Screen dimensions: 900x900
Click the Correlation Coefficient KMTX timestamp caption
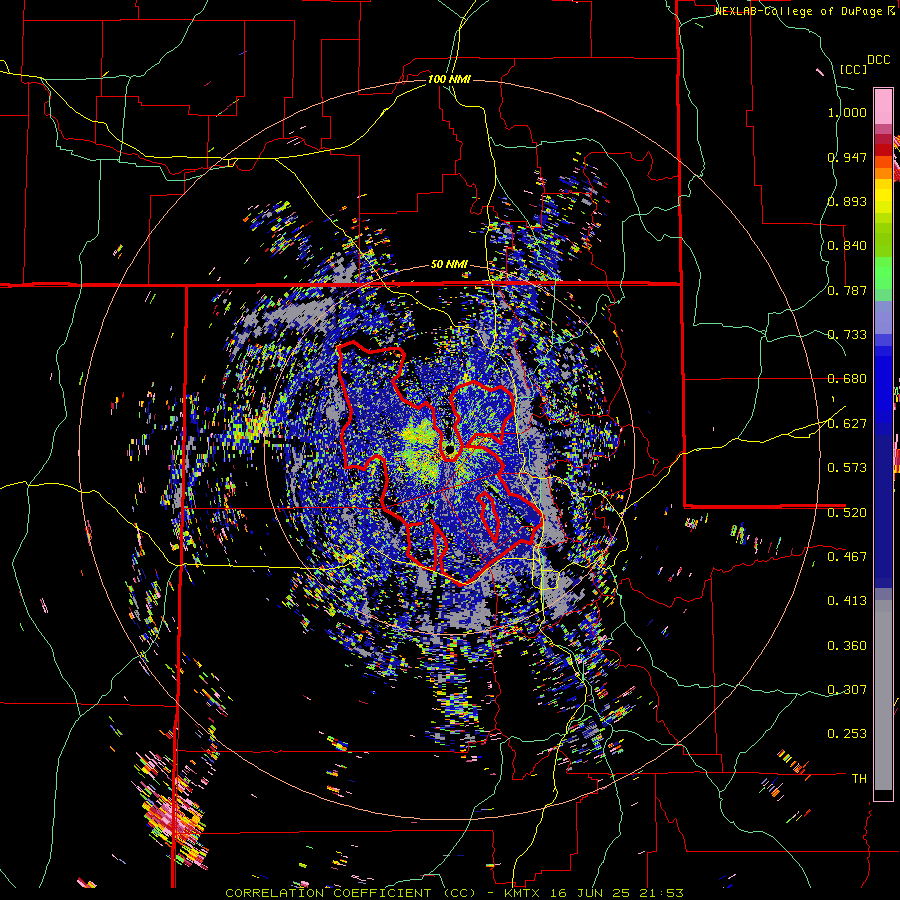click(454, 893)
